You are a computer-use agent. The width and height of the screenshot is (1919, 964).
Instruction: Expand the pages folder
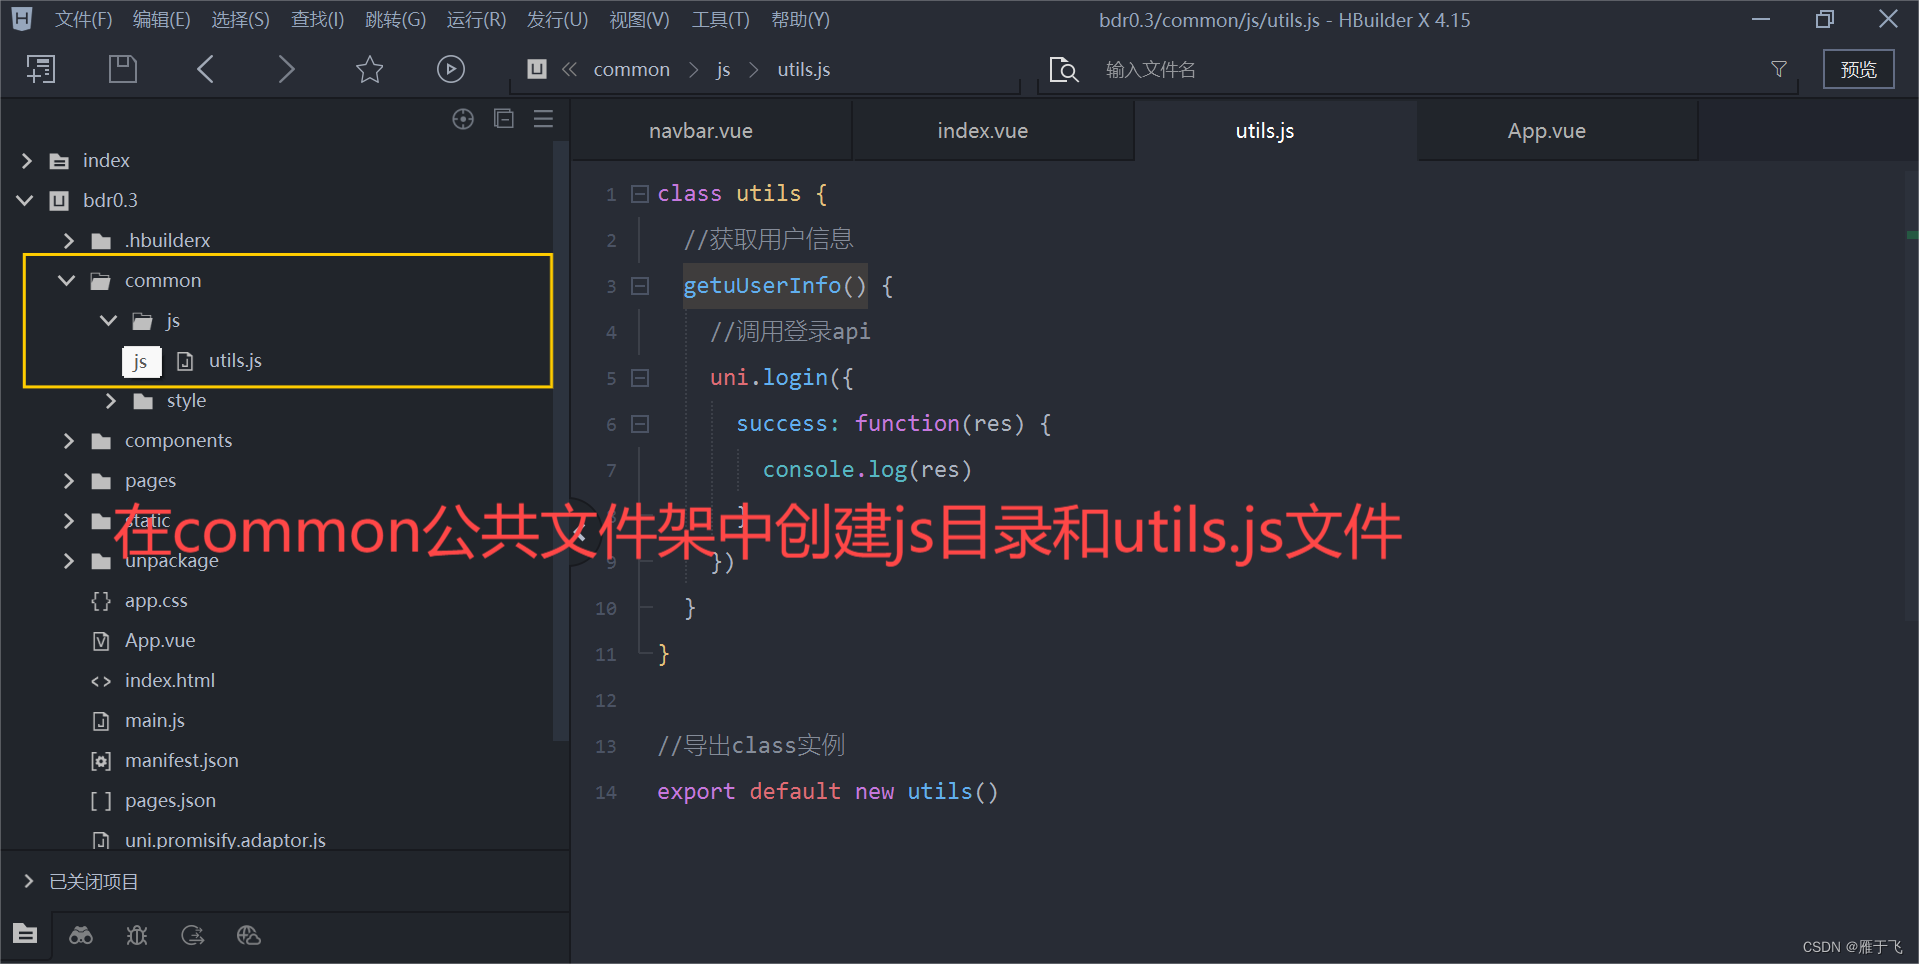(x=68, y=481)
